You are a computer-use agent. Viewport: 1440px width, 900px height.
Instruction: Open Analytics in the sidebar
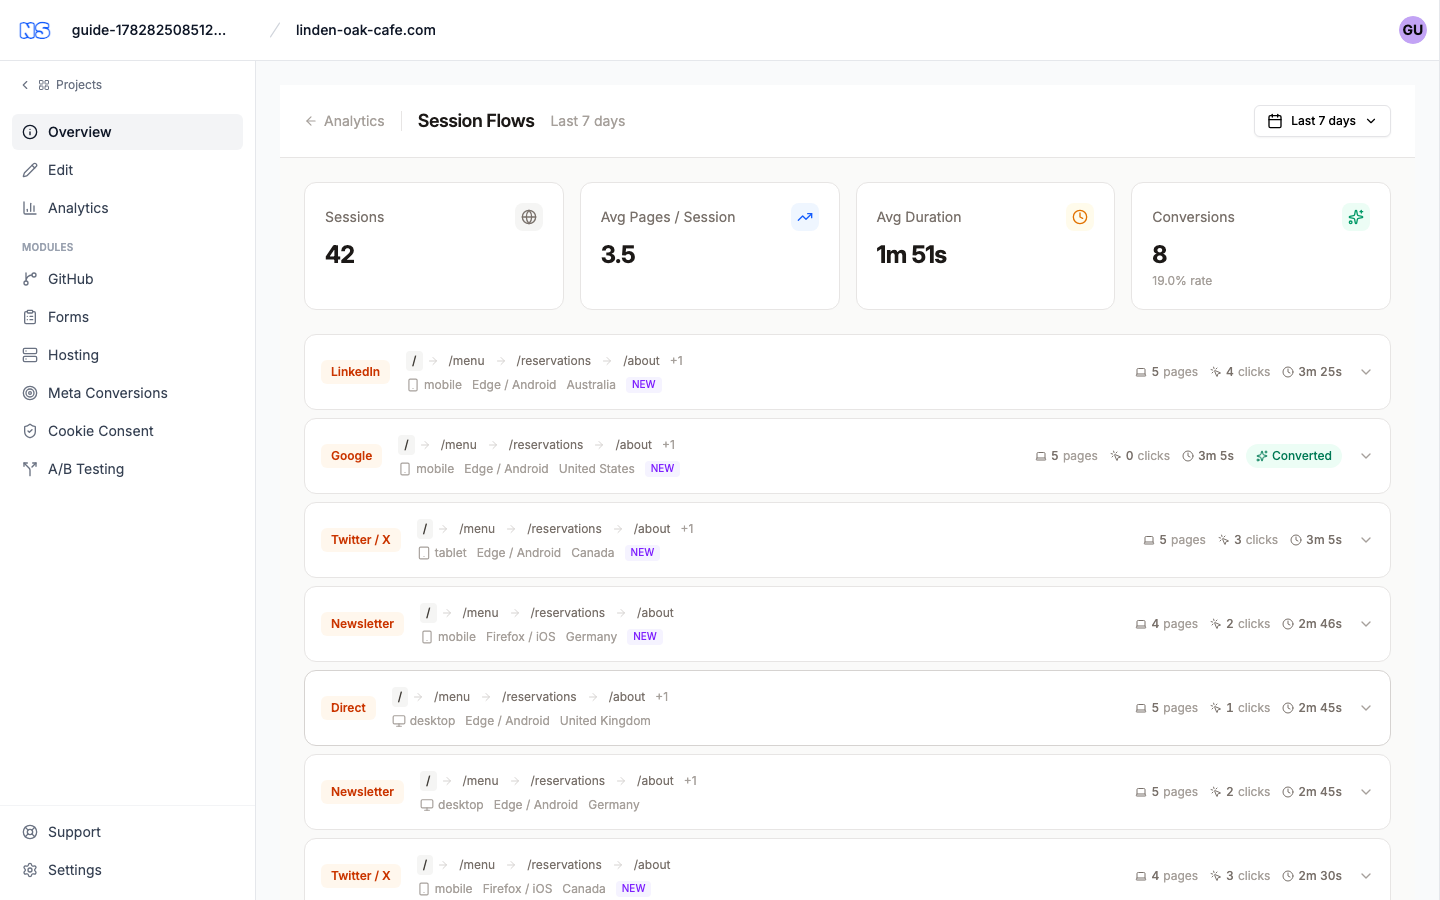(127, 208)
